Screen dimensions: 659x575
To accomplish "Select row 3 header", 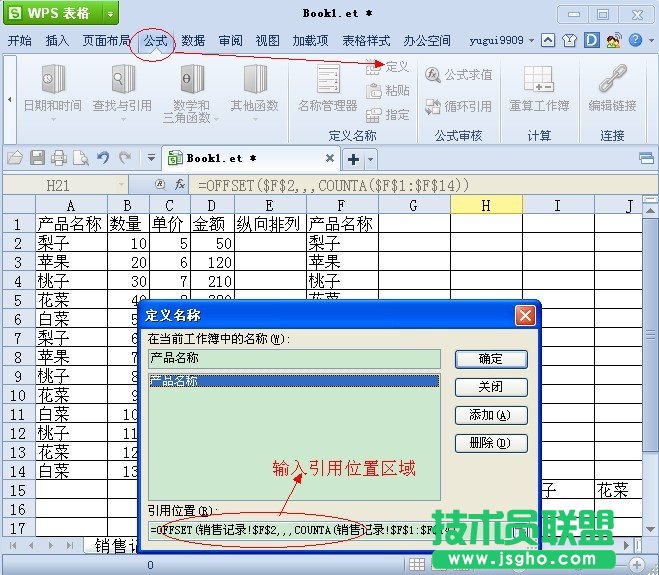I will [x=18, y=262].
